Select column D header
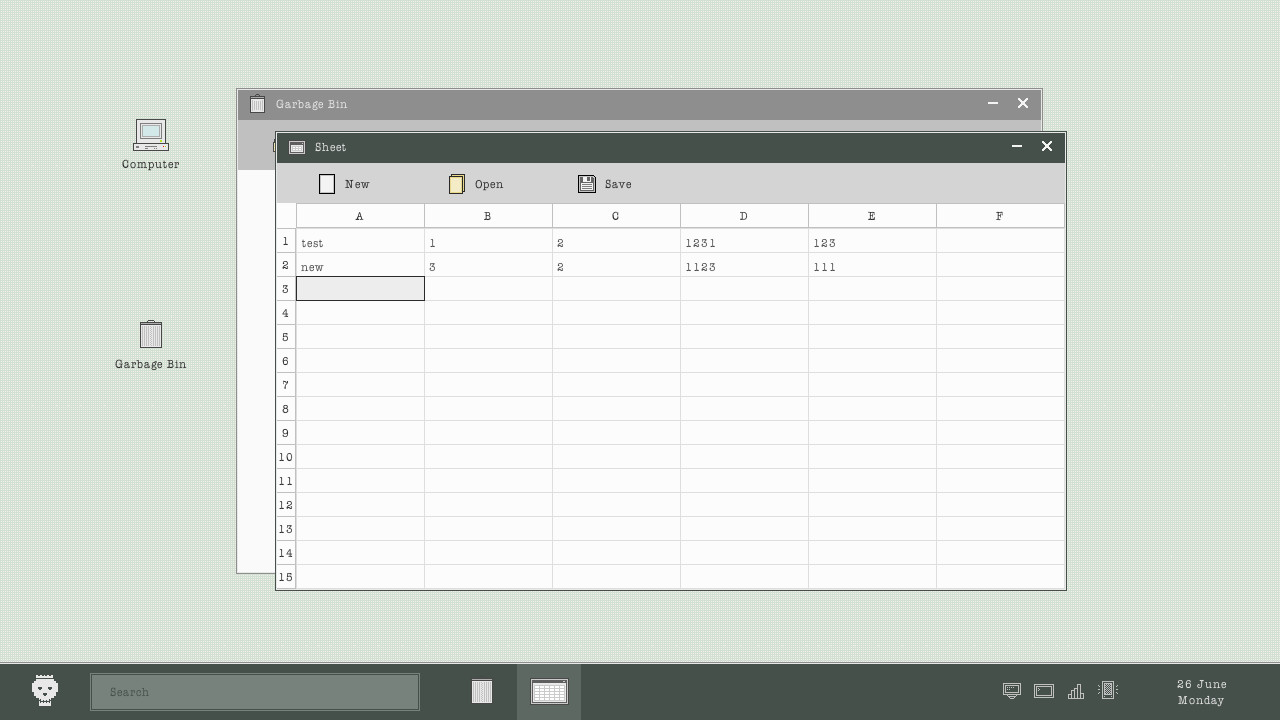 pos(744,216)
